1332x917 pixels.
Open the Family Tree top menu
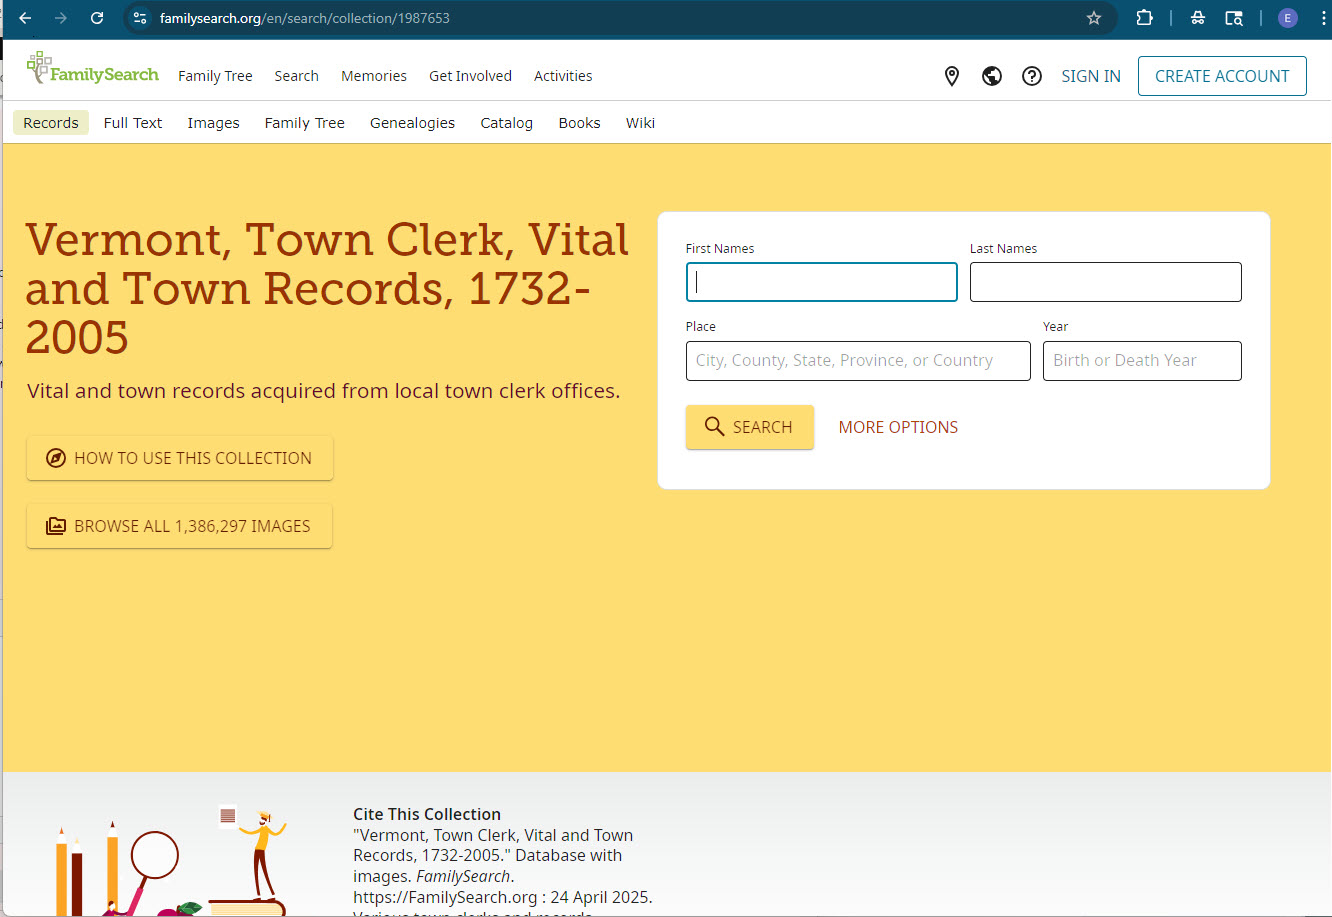215,76
